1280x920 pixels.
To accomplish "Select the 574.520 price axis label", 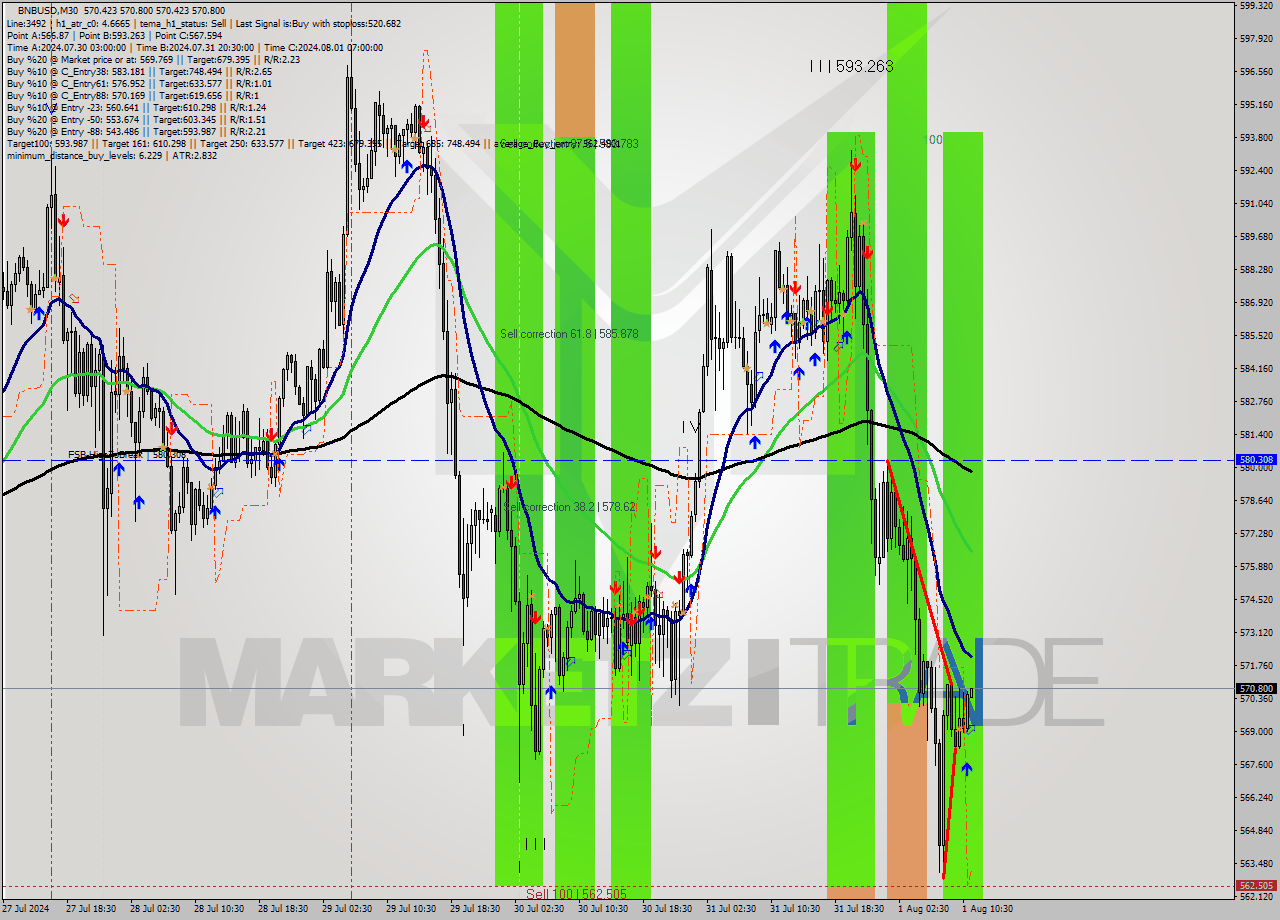I will pos(1256,599).
